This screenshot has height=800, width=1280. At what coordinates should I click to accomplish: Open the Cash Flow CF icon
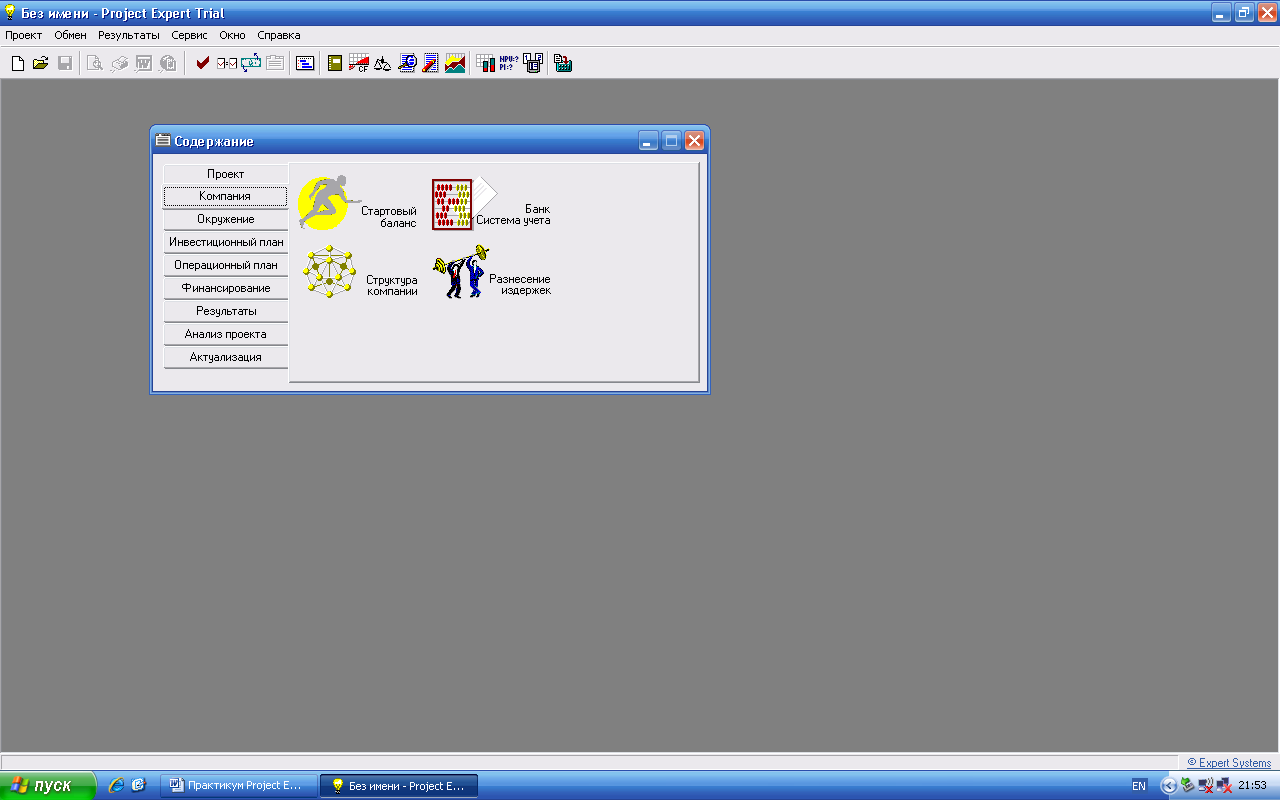[359, 63]
